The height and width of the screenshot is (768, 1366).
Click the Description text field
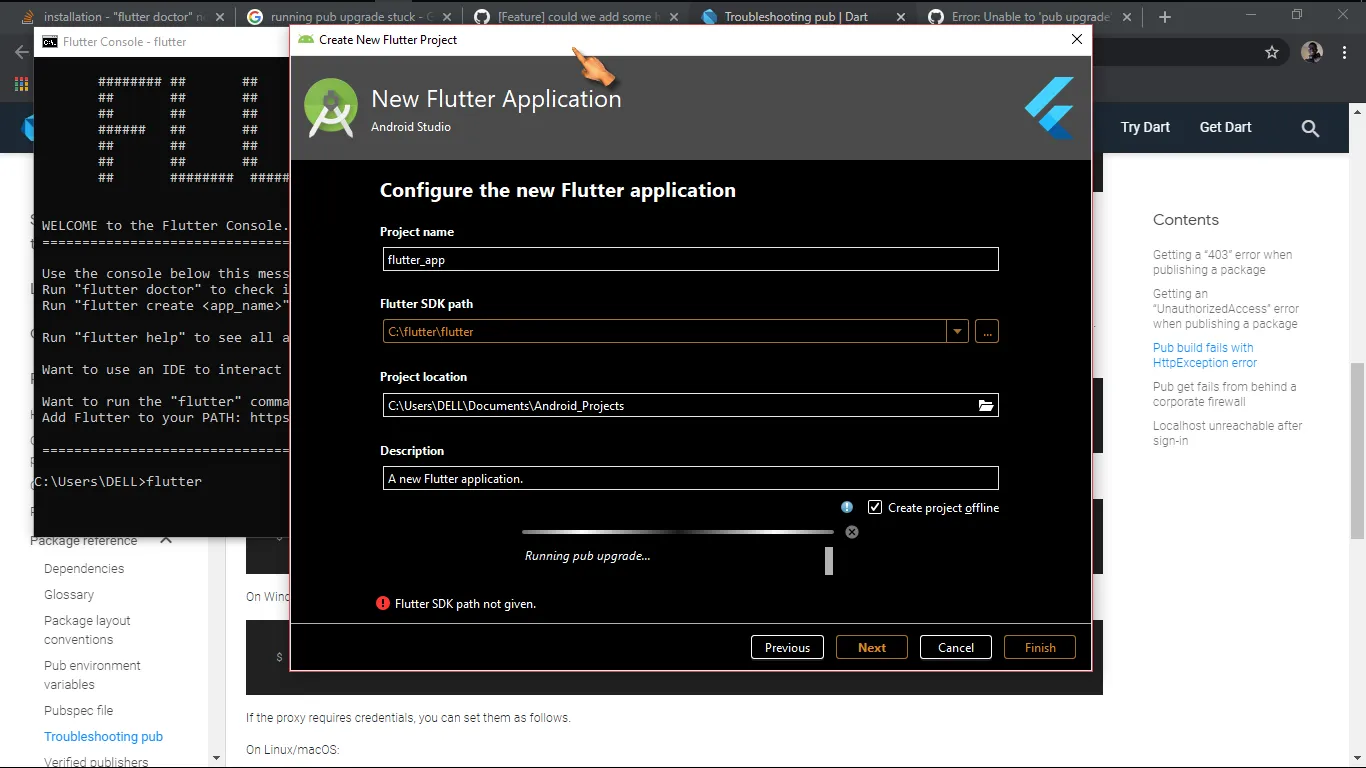690,478
